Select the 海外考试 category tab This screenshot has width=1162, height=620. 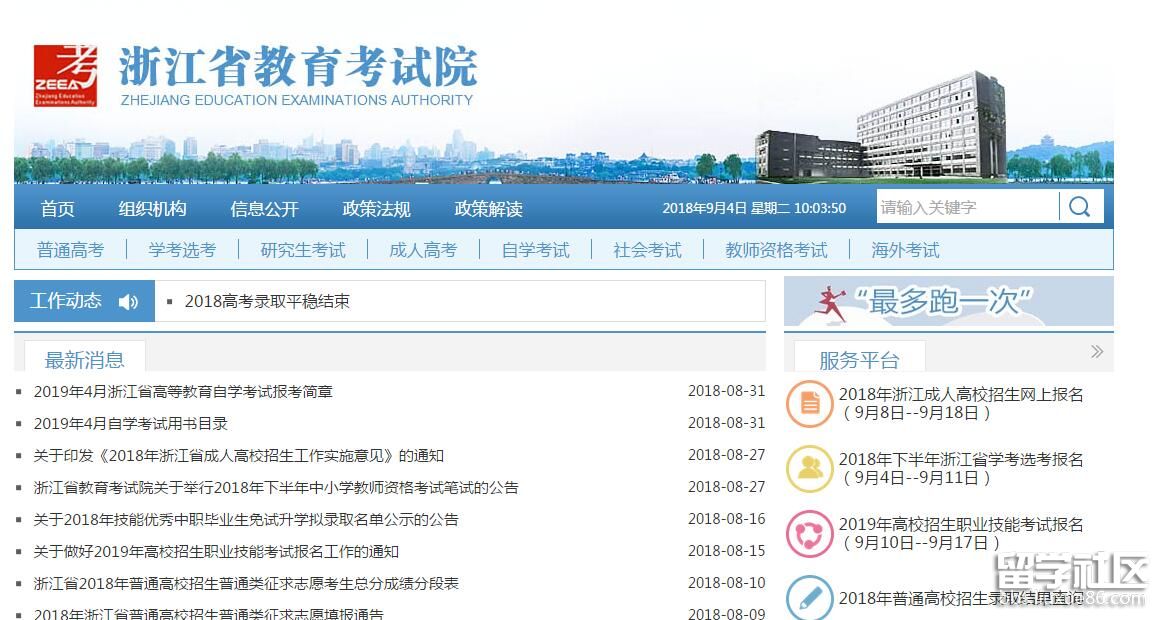[905, 250]
